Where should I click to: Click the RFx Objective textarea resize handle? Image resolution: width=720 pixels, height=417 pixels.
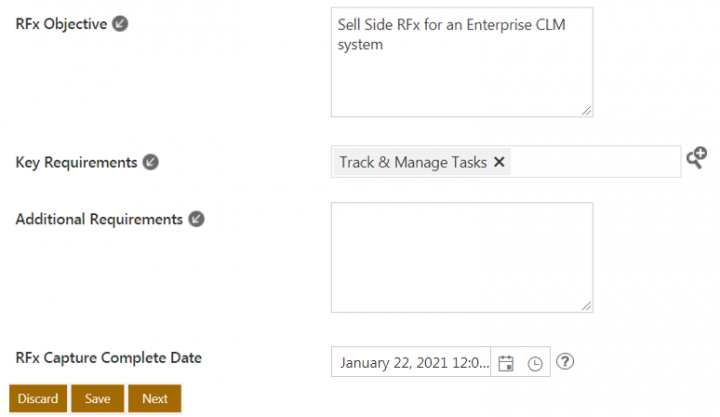(x=586, y=111)
